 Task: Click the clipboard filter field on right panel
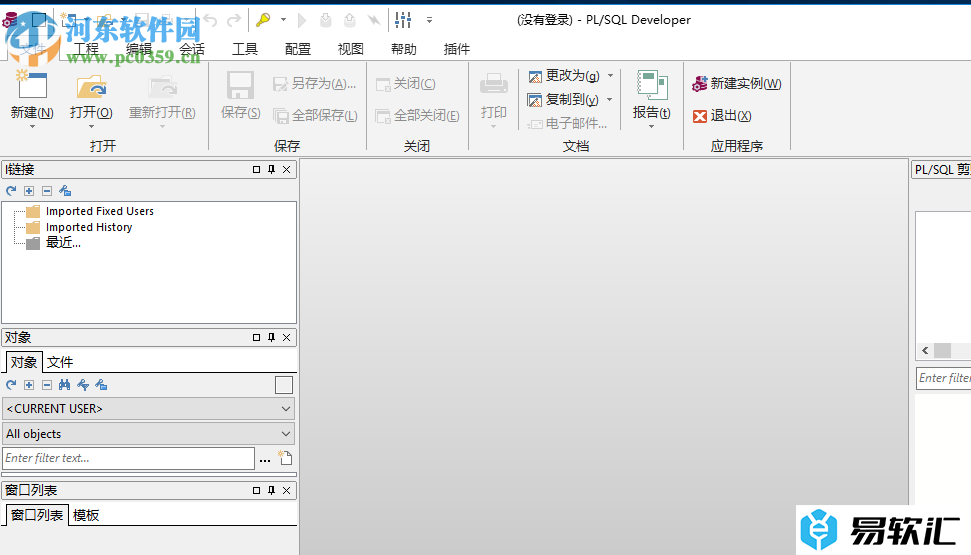click(943, 378)
